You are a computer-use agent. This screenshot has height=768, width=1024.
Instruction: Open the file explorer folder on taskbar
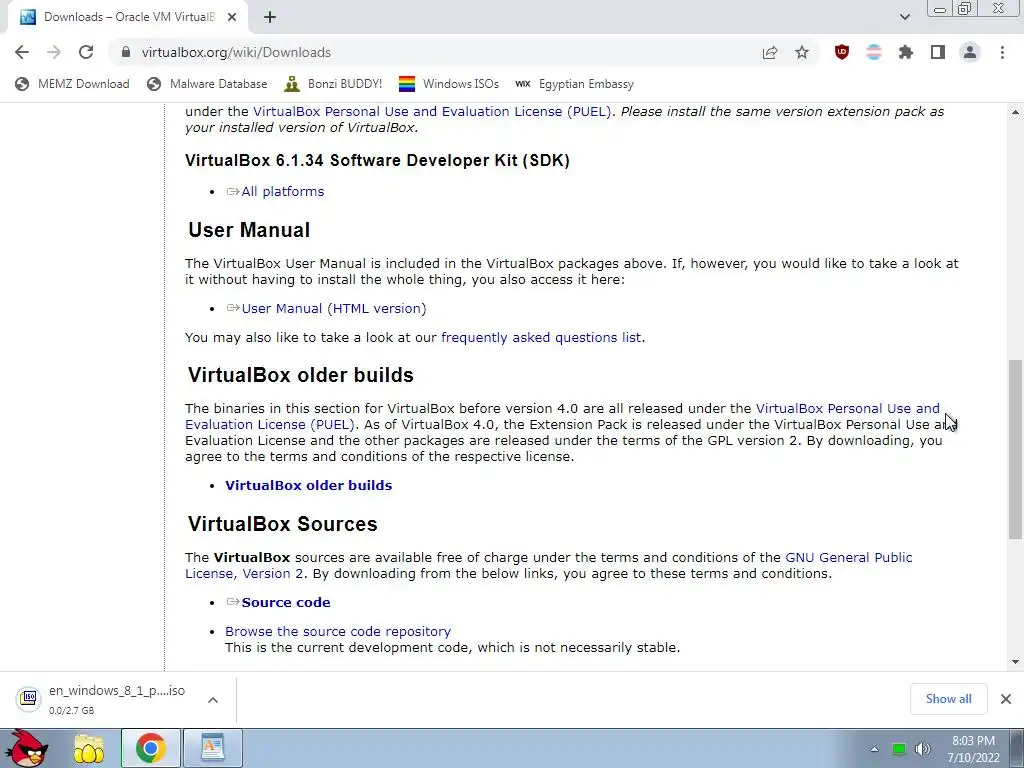89,749
